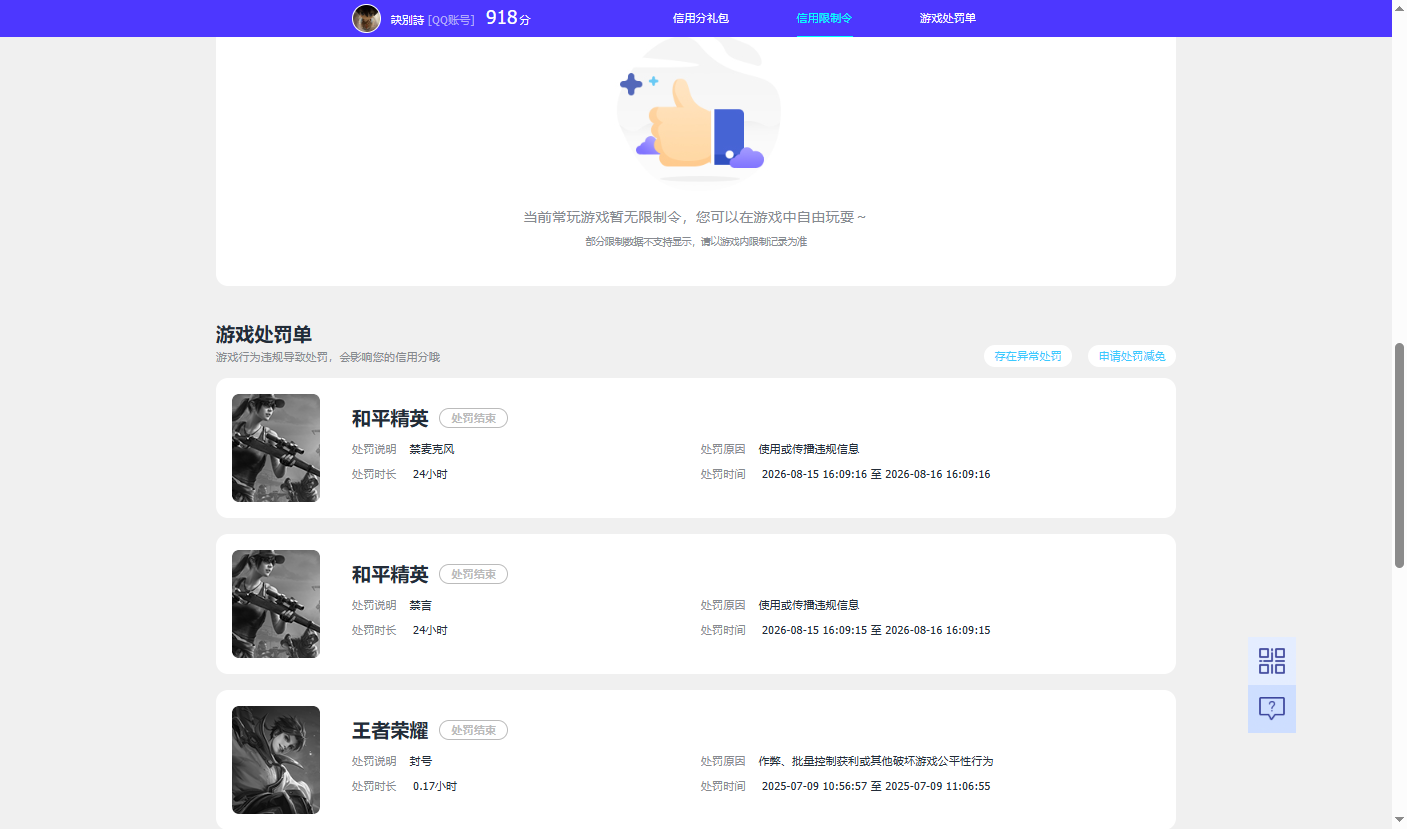1407x829 pixels.
Task: Click the 游戏处罚单 section heading
Action: pos(264,335)
